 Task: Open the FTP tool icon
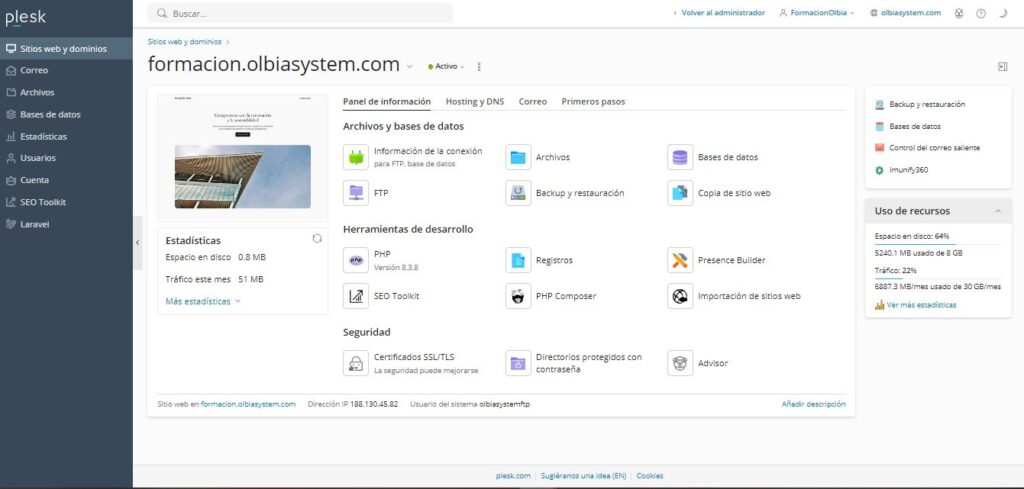pos(356,193)
